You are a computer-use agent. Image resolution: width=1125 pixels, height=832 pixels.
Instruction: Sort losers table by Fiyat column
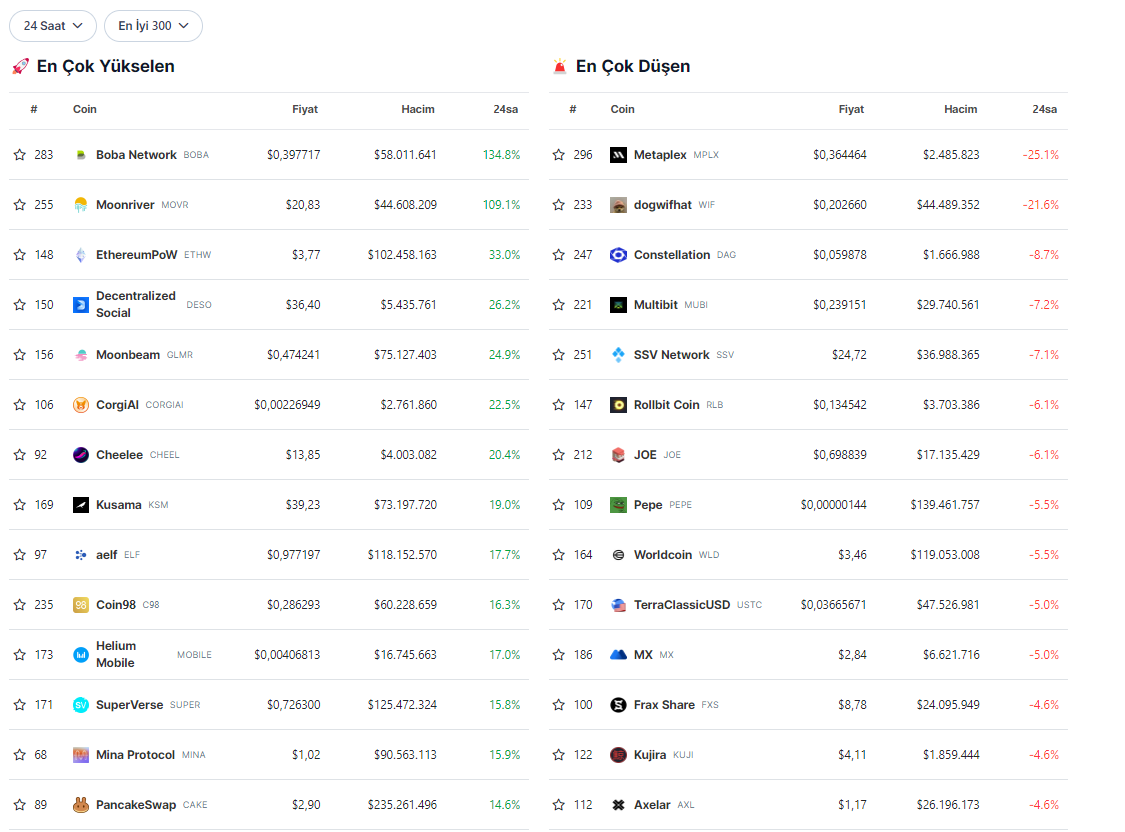[x=851, y=109]
